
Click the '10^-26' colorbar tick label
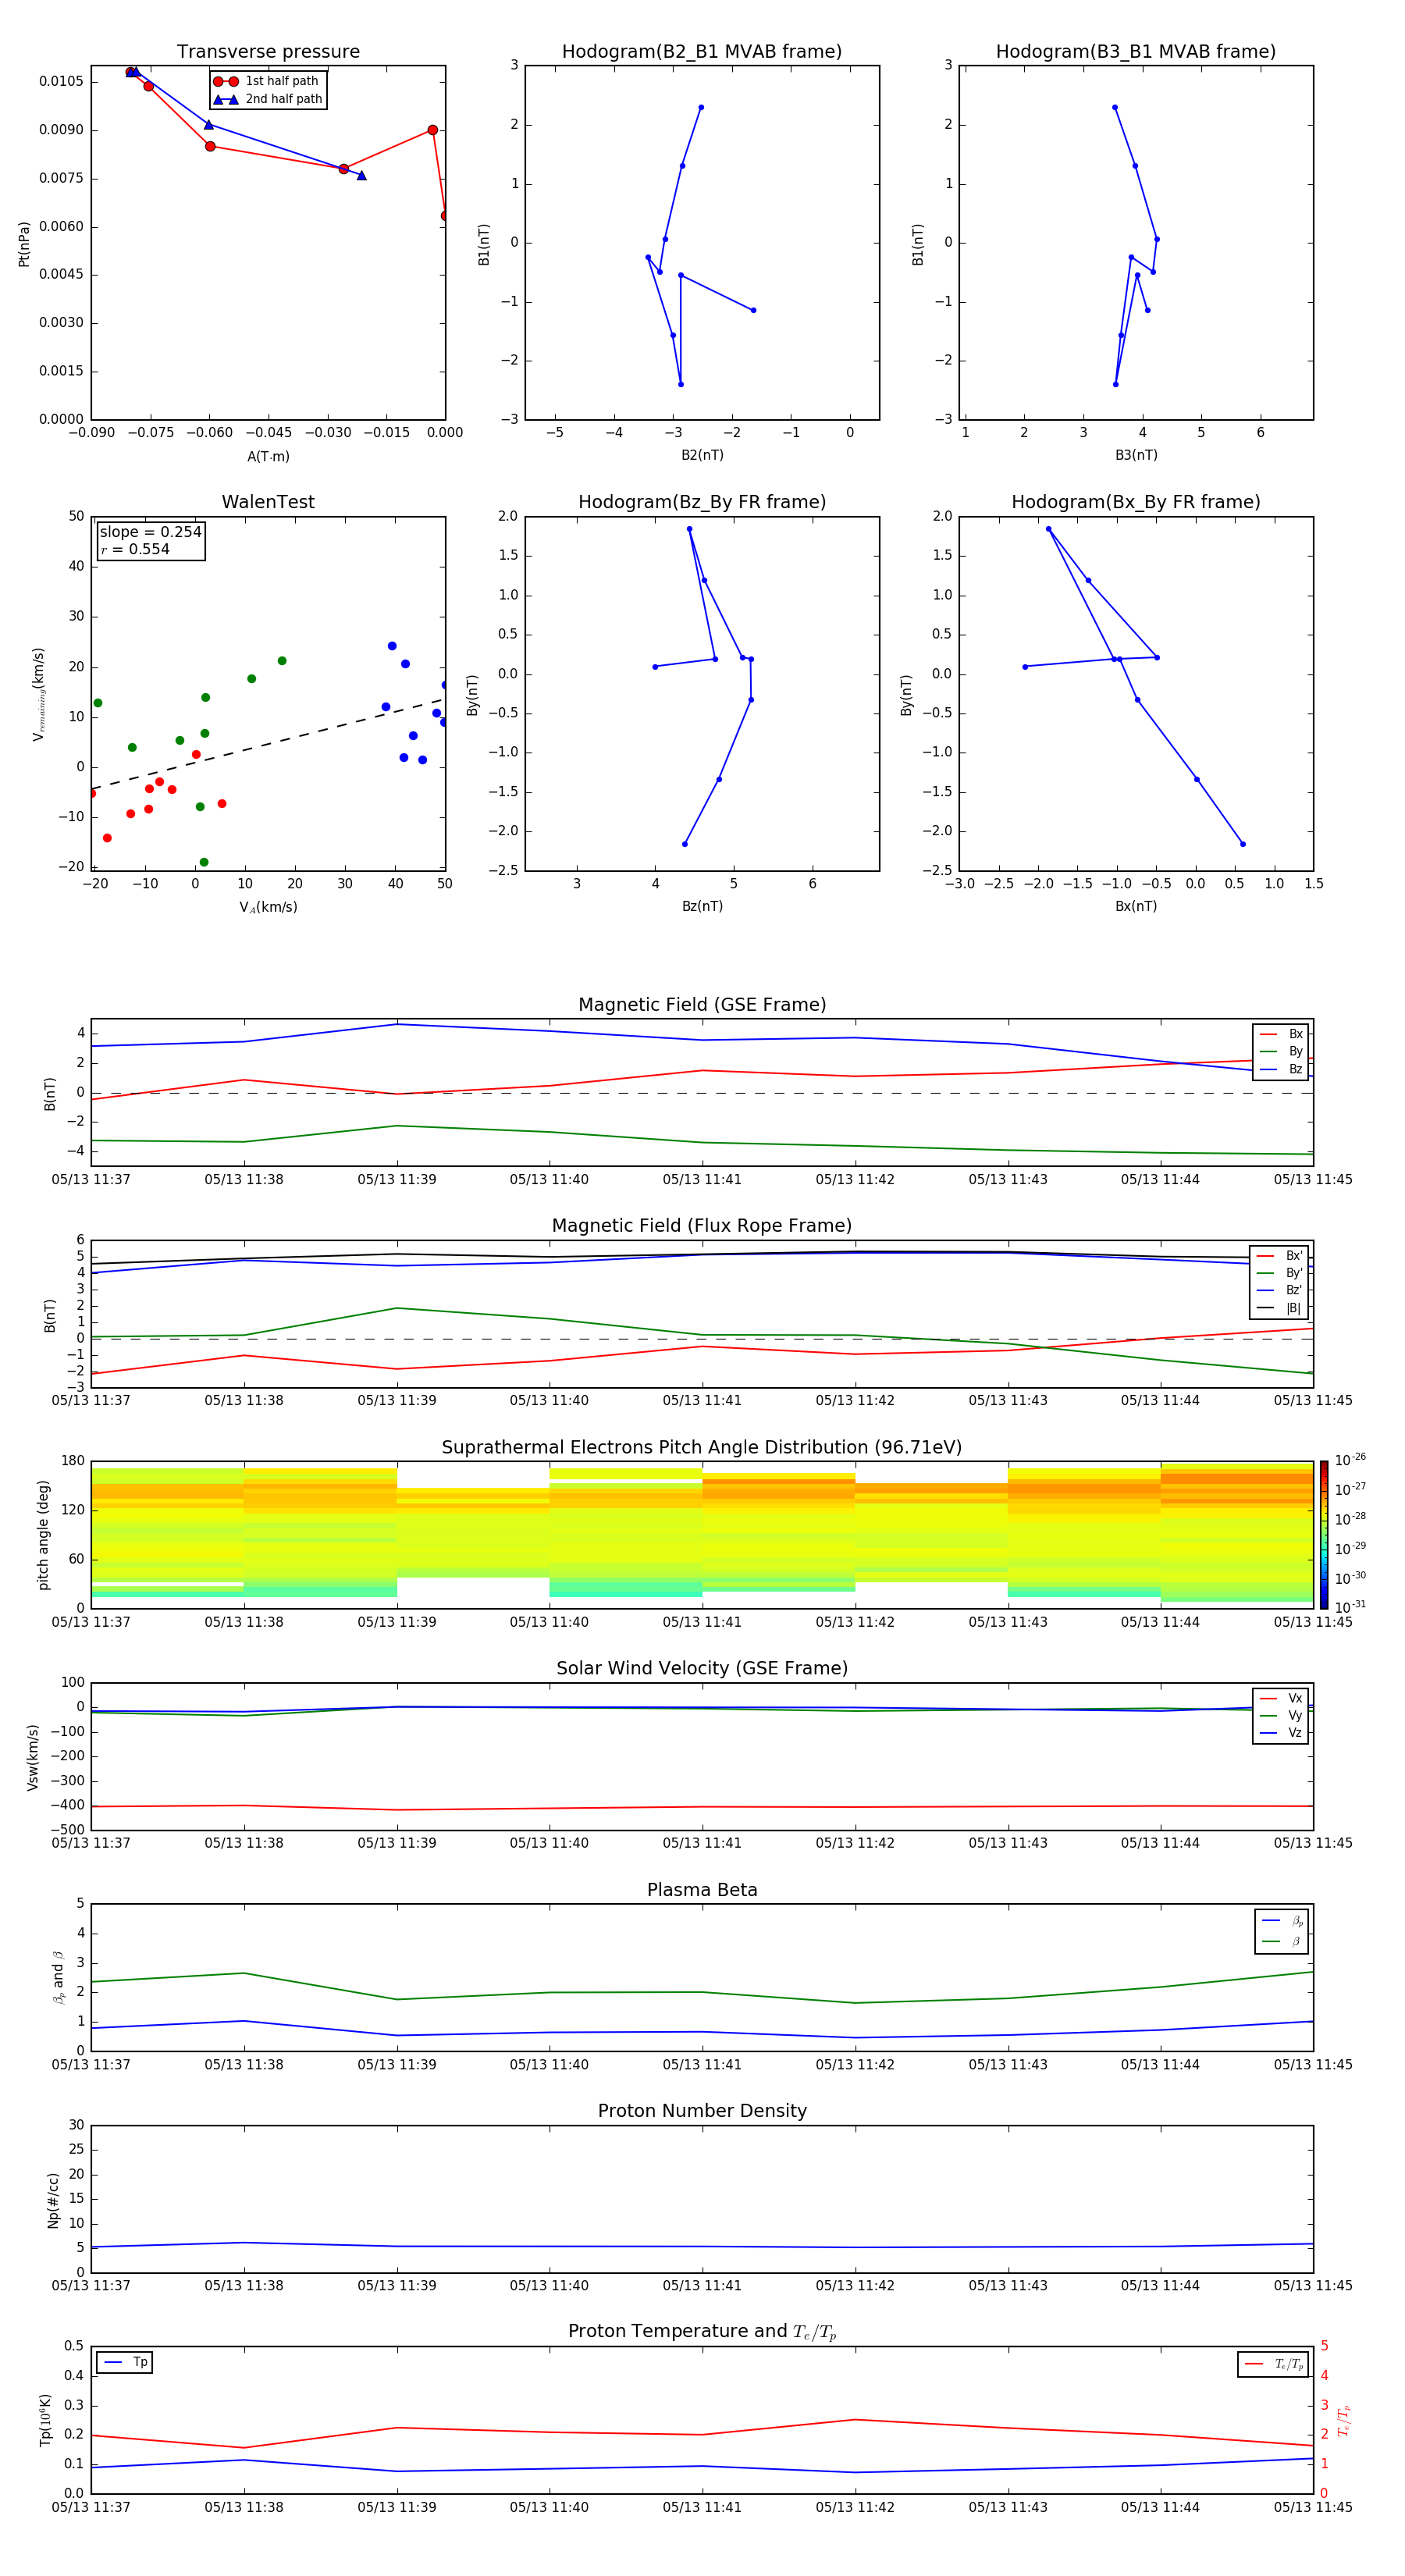(x=1349, y=1460)
